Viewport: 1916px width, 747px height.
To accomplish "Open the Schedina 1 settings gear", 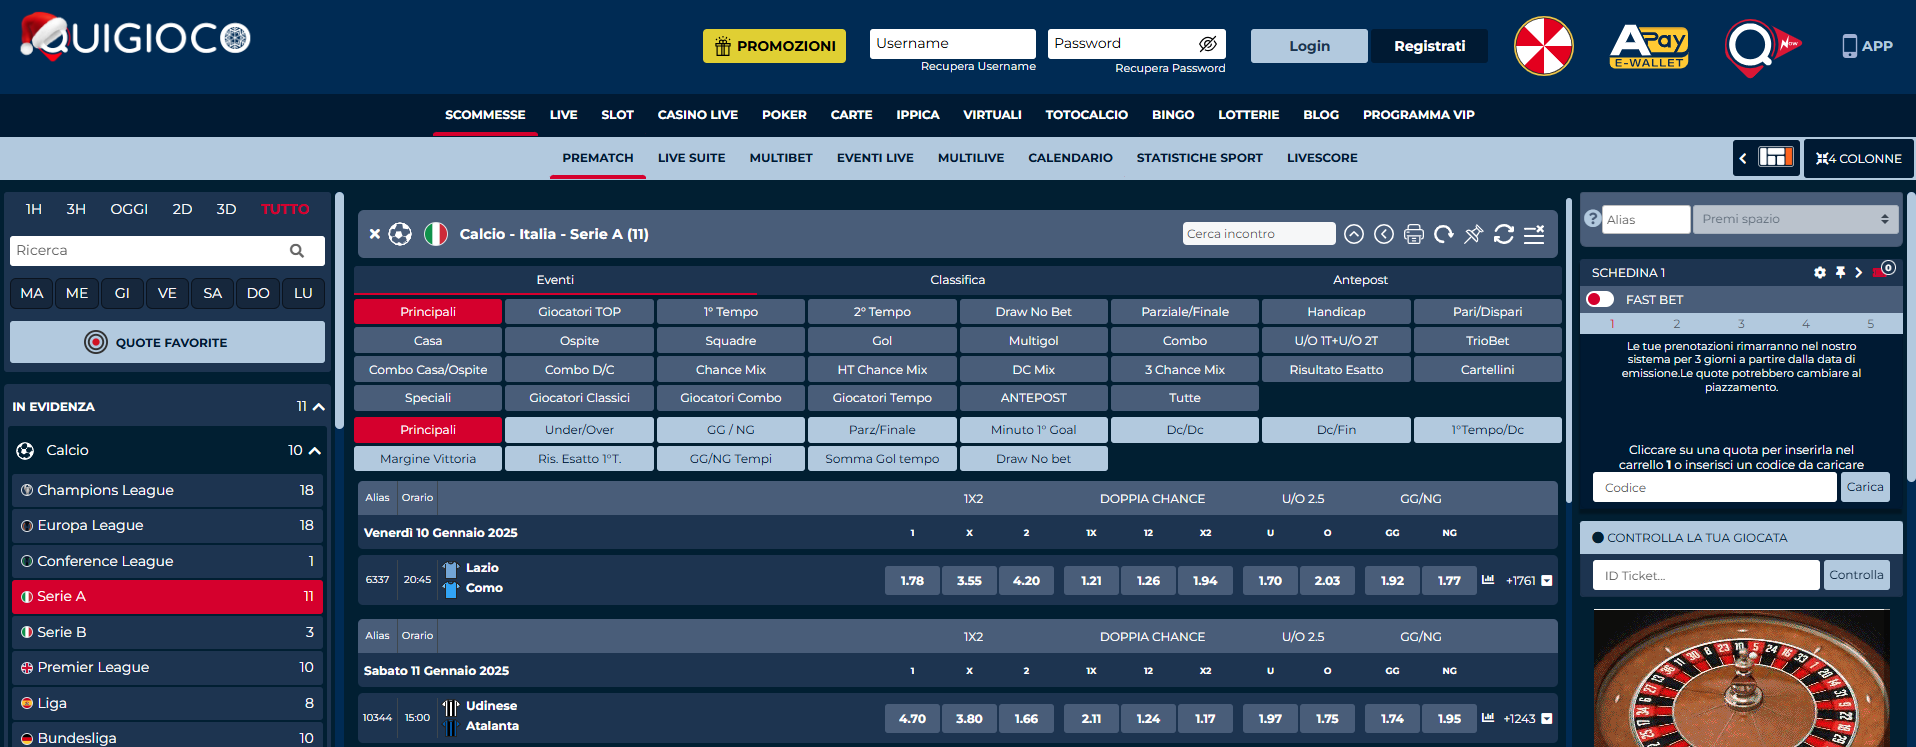I will click(1820, 273).
